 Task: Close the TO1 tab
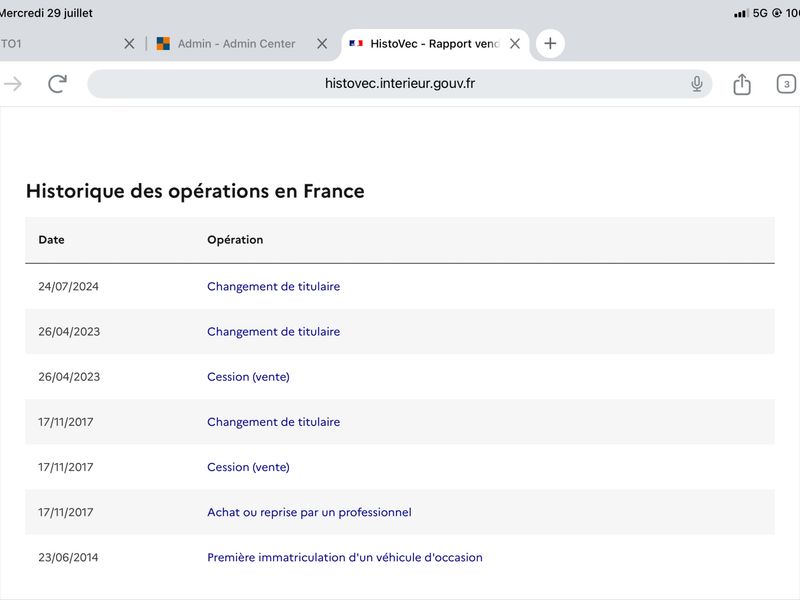129,44
